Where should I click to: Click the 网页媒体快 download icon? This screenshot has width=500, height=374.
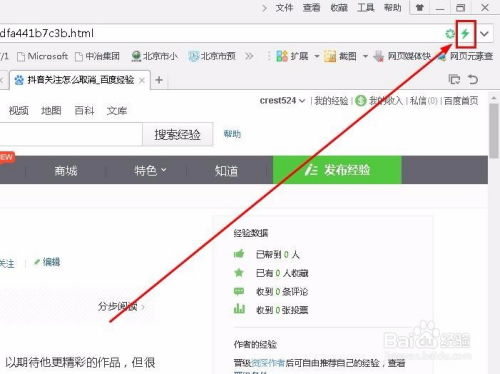tap(378, 56)
